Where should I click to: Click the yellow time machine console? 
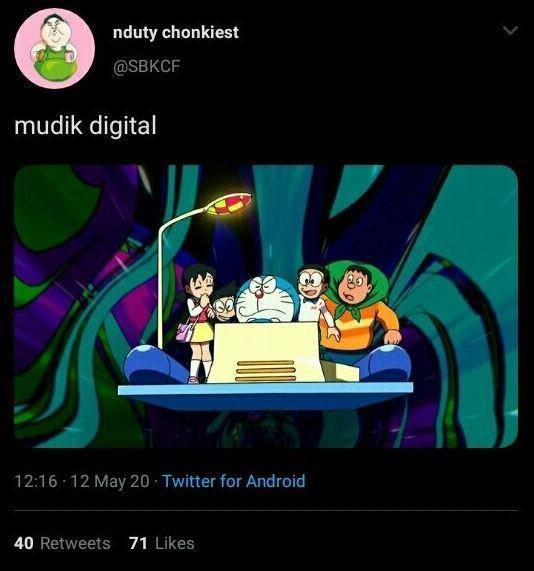point(266,353)
